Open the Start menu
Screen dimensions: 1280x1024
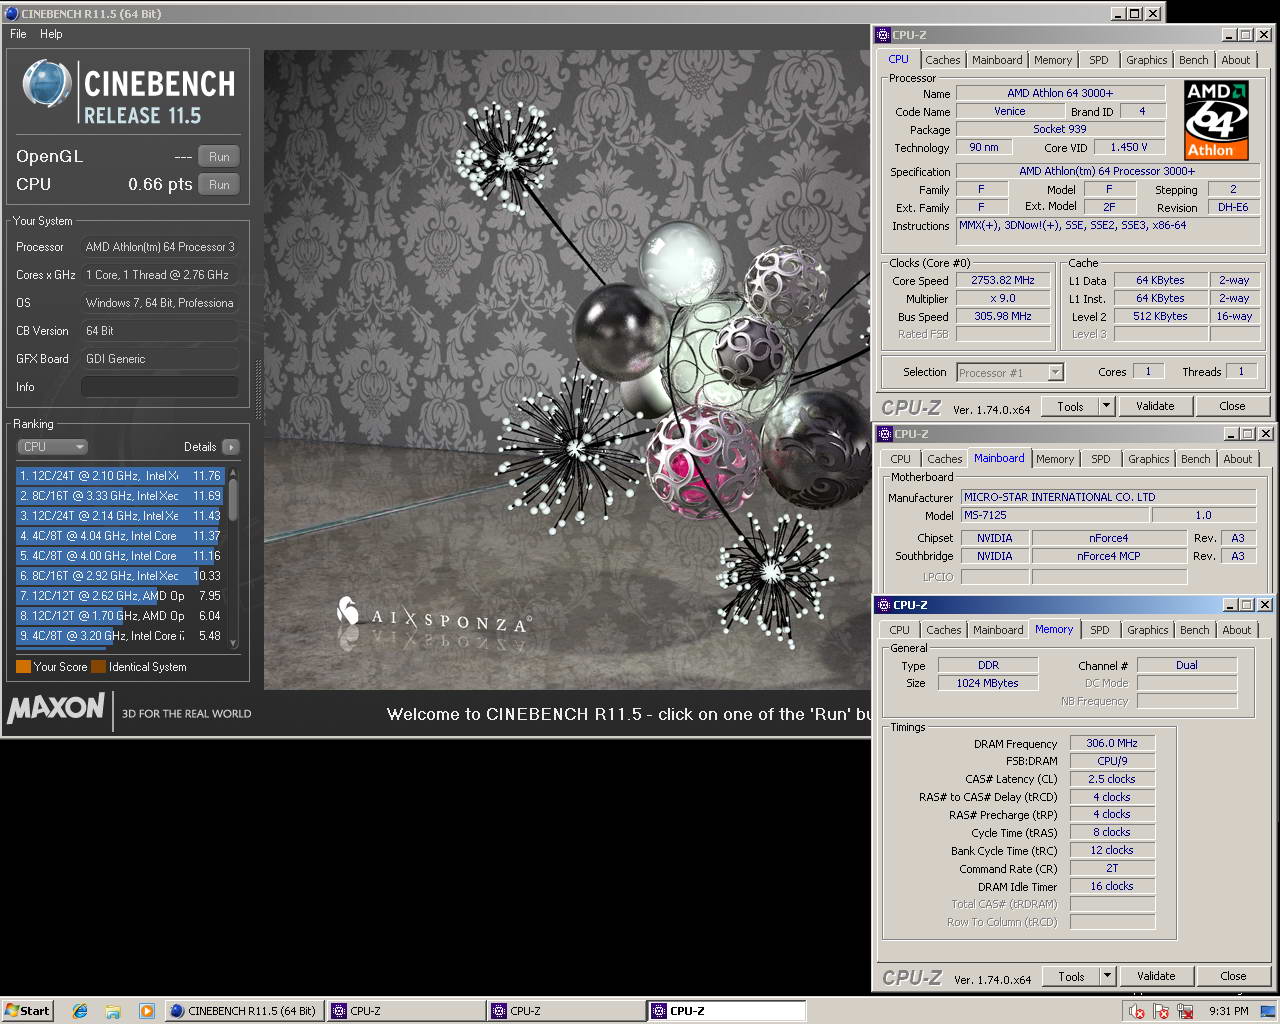[27, 1011]
